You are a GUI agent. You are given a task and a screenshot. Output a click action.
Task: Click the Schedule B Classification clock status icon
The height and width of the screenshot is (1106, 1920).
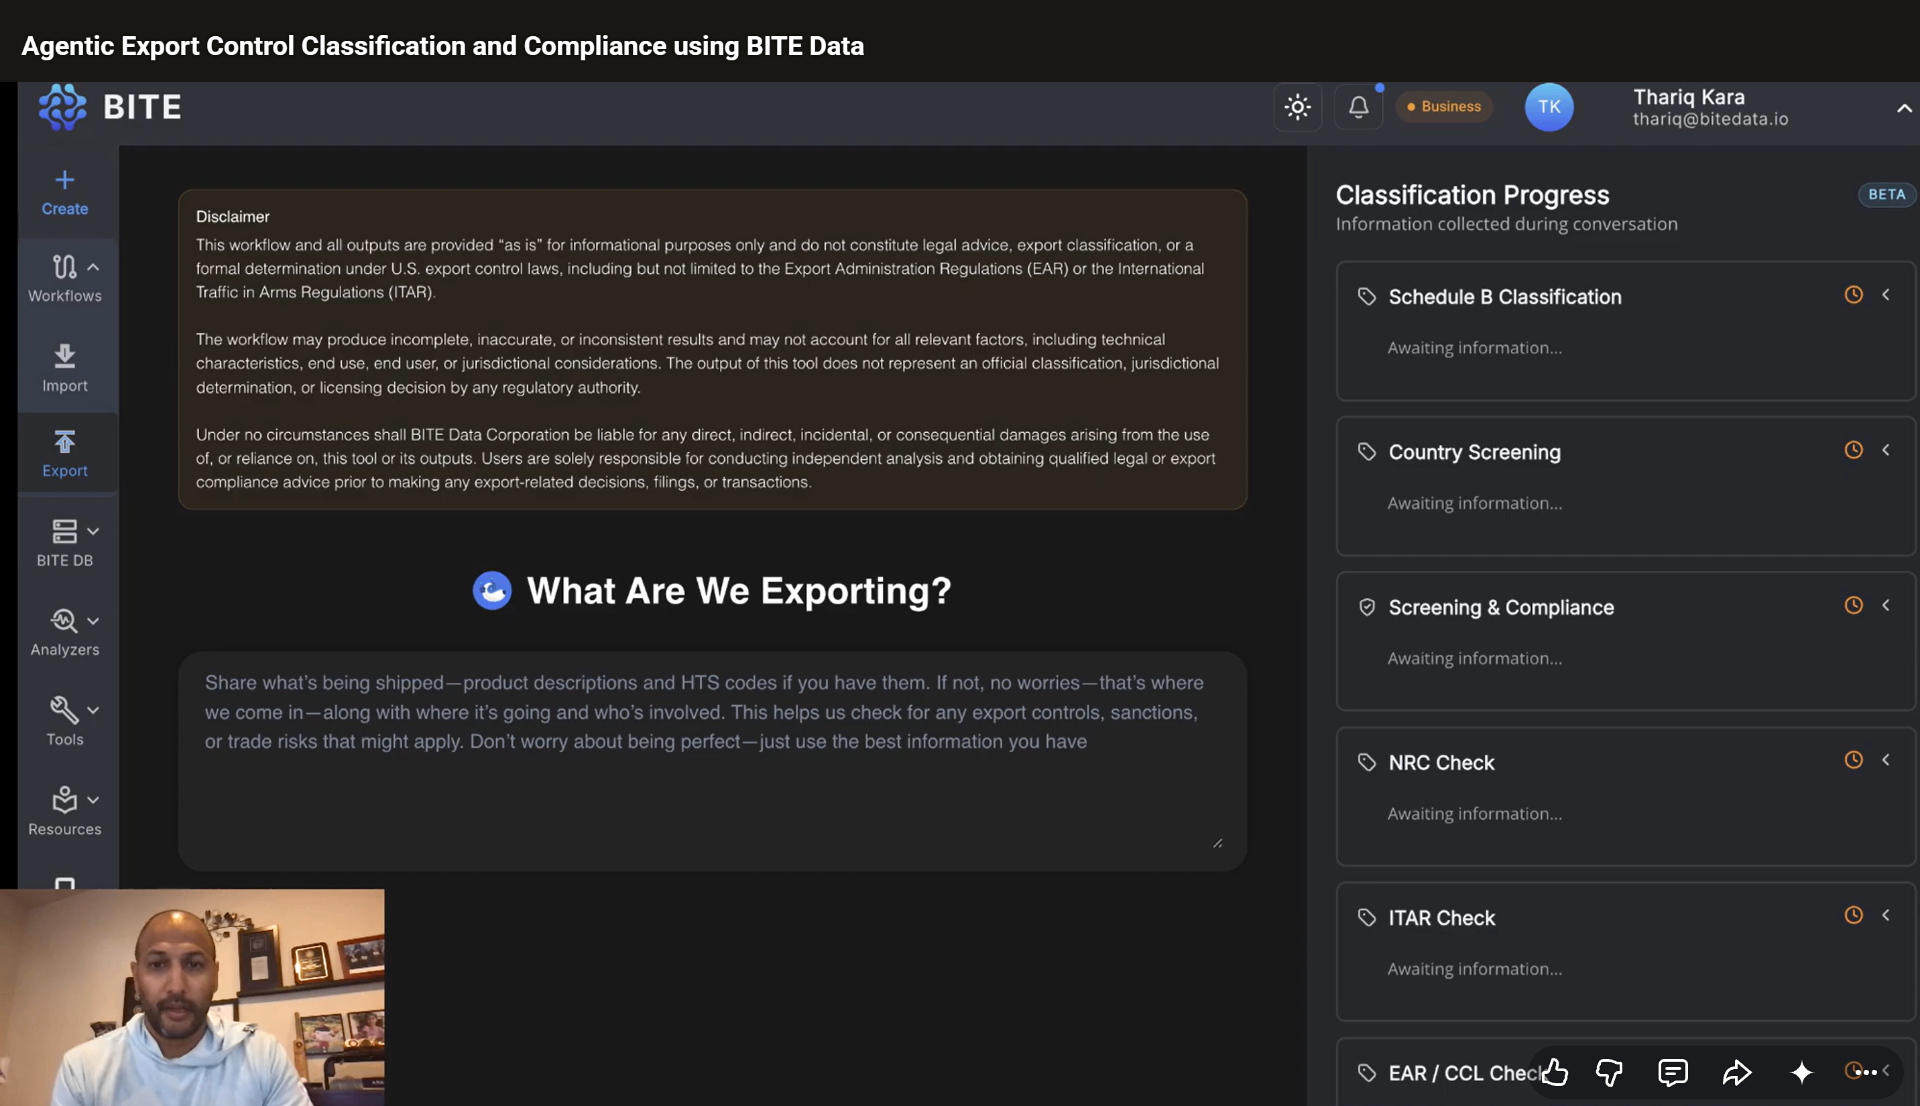[x=1853, y=295]
